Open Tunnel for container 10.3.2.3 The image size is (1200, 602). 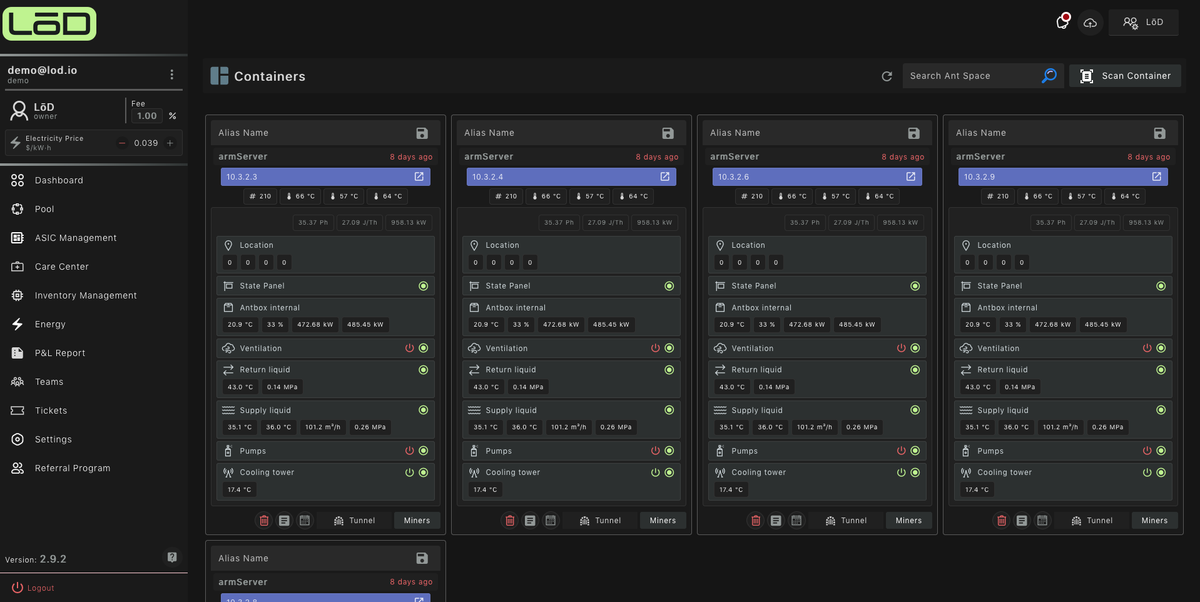[x=354, y=520]
